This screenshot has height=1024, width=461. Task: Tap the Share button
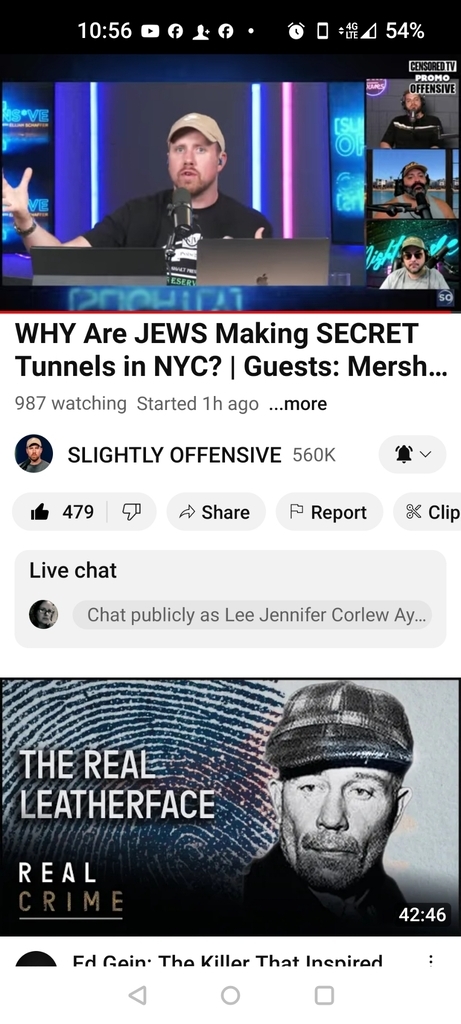(x=216, y=512)
